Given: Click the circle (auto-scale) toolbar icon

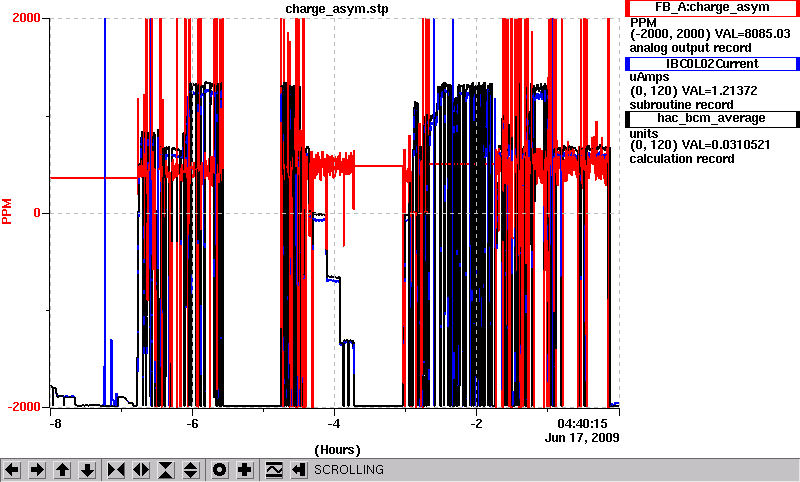Looking at the screenshot, I should tap(220, 470).
